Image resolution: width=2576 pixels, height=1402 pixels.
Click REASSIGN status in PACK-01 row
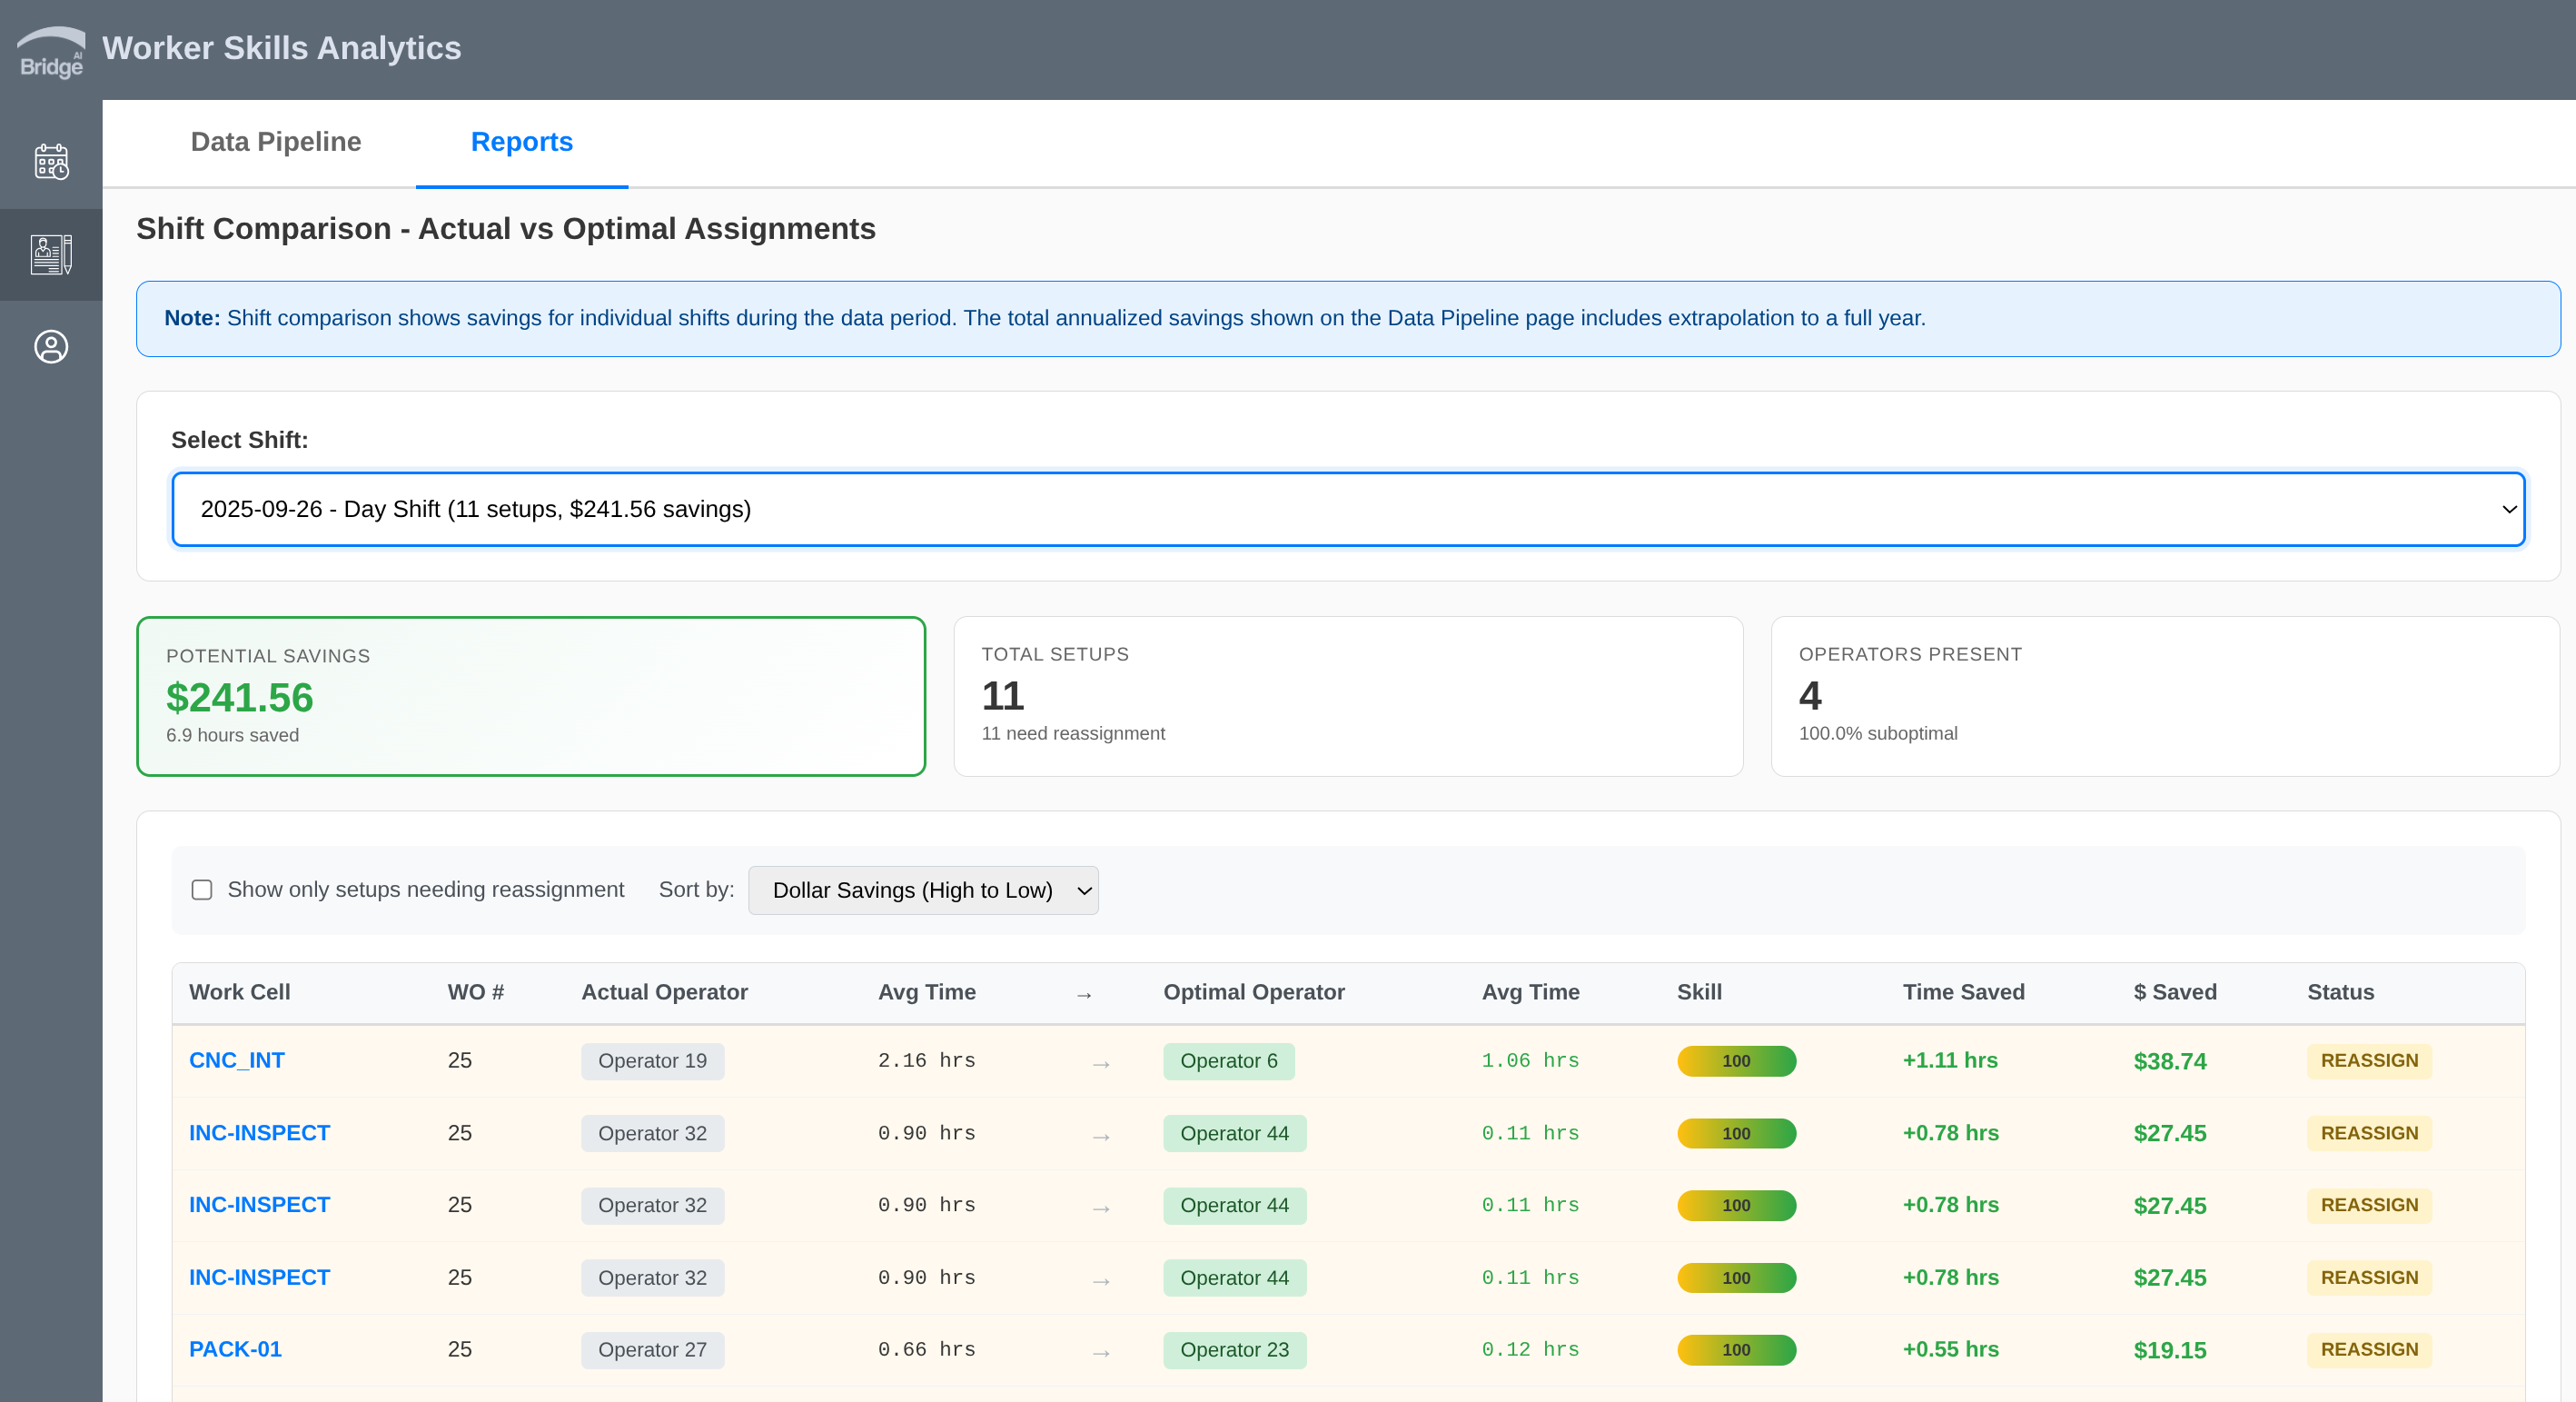[x=2369, y=1350]
